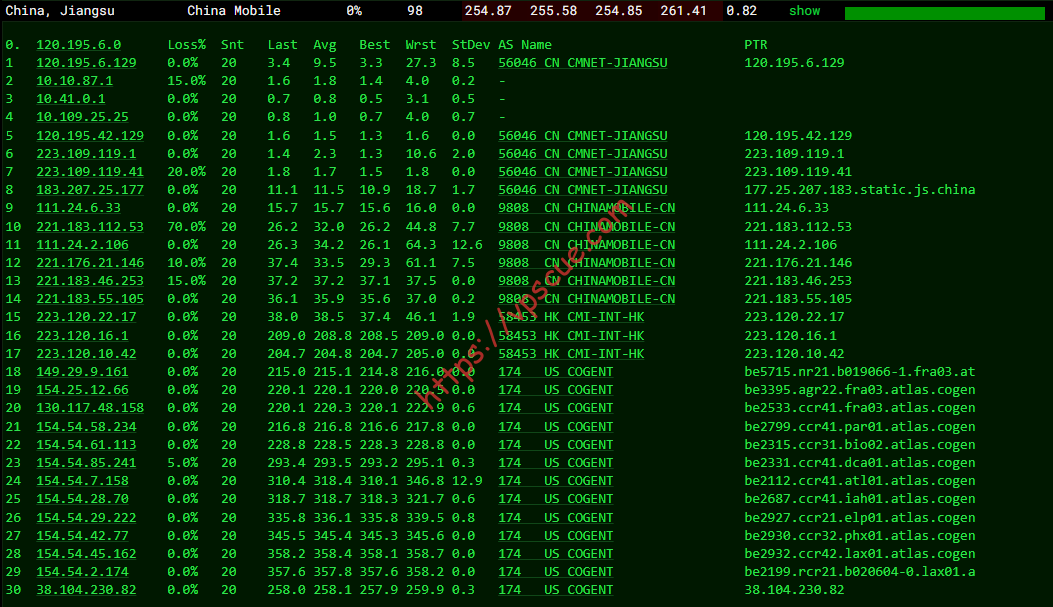This screenshot has height=607, width=1053.
Task: Select the 'China Mobile' carrier text
Action: 234,11
